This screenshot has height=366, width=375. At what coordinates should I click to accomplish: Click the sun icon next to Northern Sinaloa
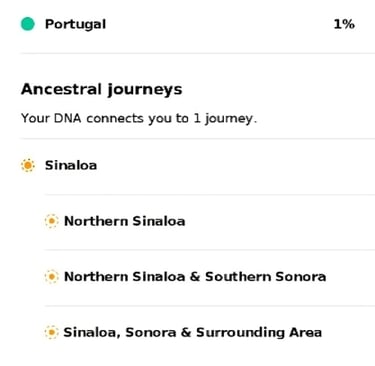point(51,221)
